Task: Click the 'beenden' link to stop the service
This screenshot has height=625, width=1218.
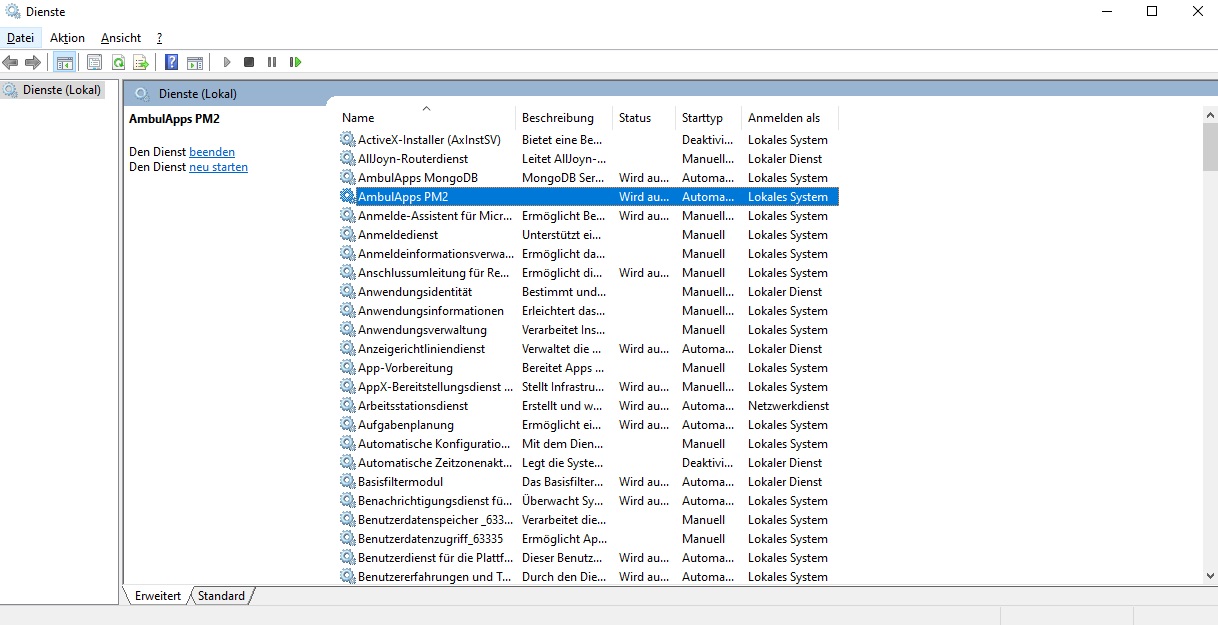Action: click(x=212, y=152)
